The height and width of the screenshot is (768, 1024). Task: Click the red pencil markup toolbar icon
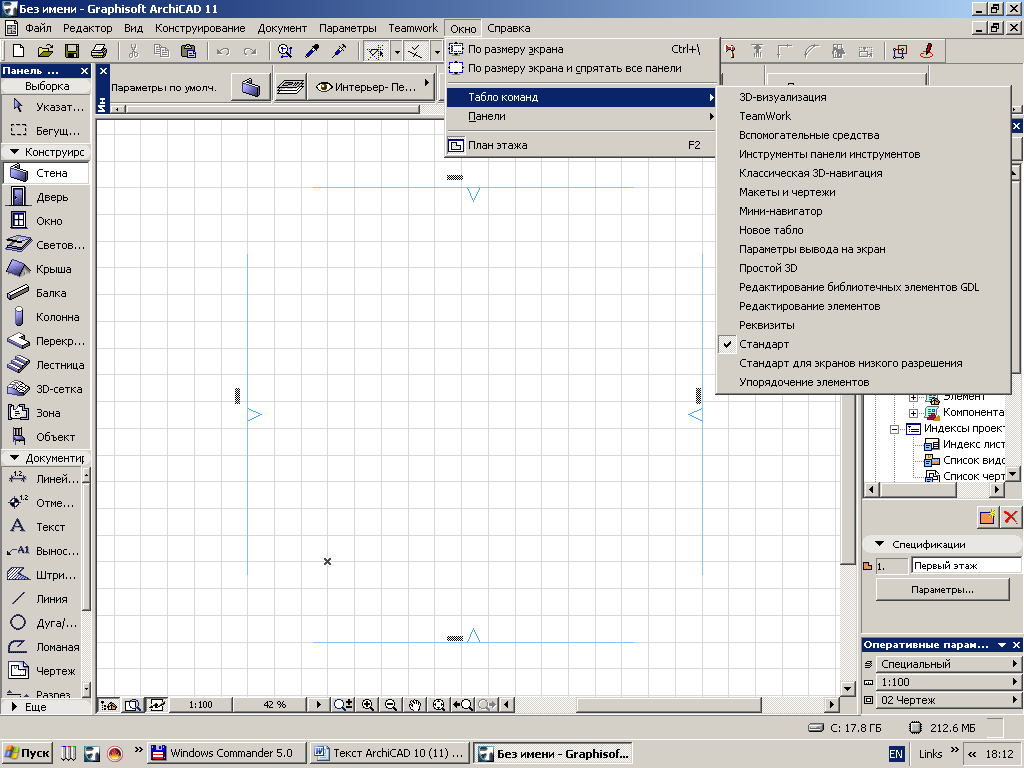[927, 51]
